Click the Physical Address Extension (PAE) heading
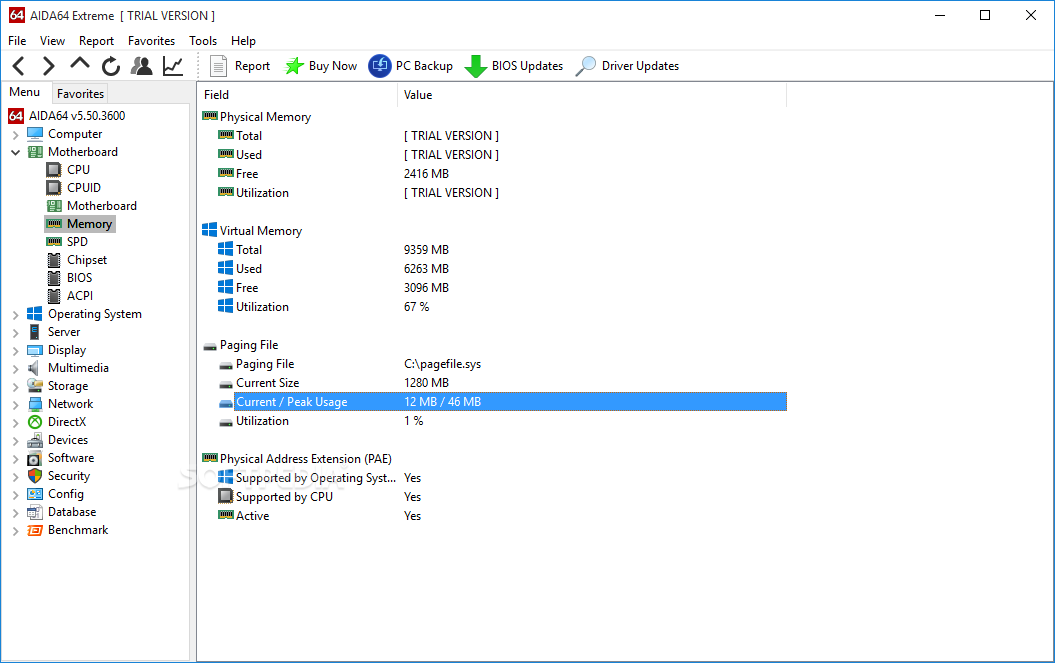1055x663 pixels. pyautogui.click(x=305, y=459)
